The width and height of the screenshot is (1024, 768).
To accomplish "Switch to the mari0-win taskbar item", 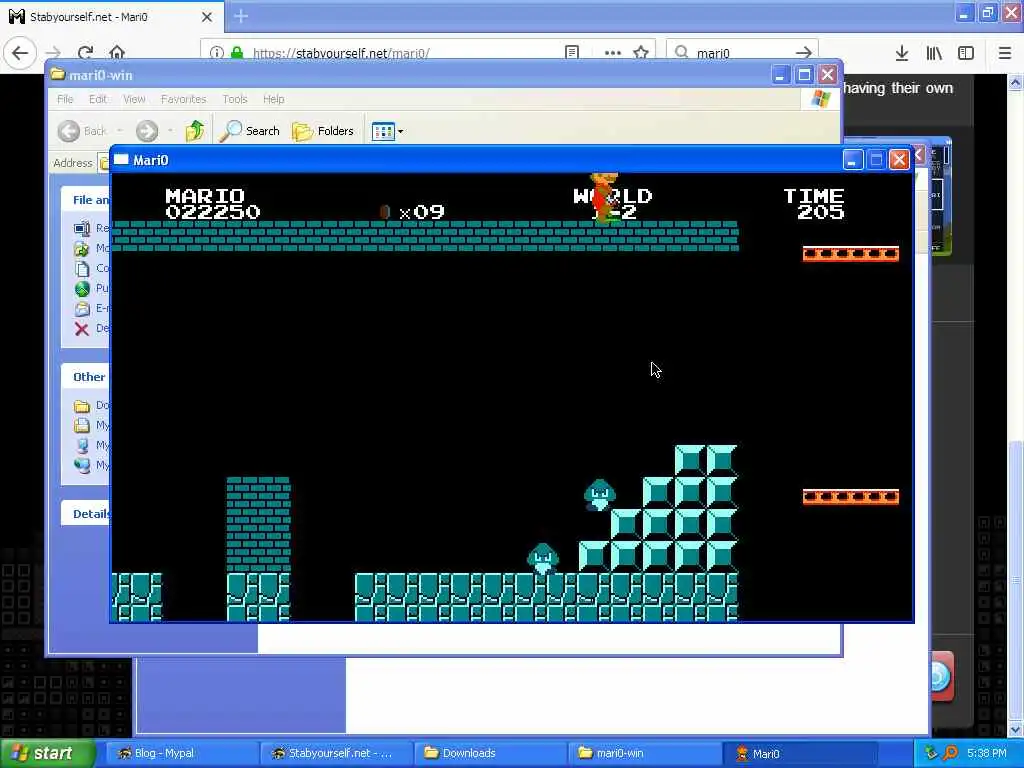I will click(x=644, y=754).
